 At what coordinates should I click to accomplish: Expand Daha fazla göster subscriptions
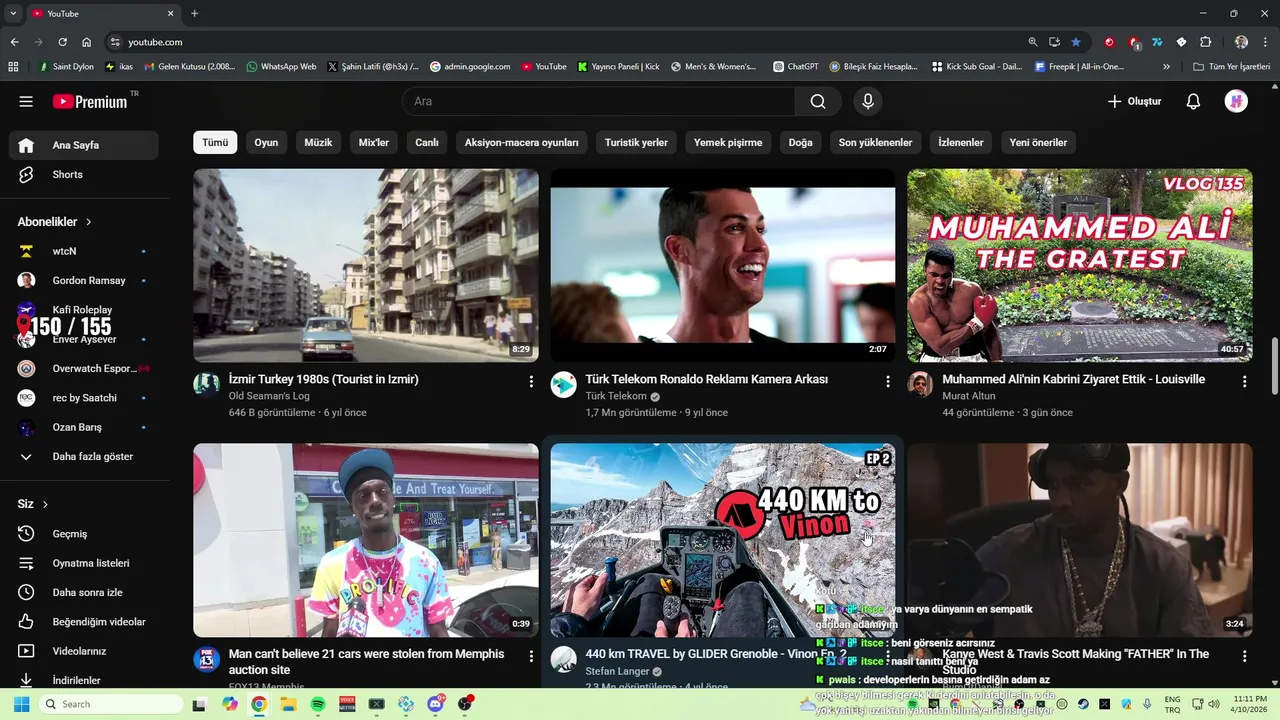(x=85, y=456)
